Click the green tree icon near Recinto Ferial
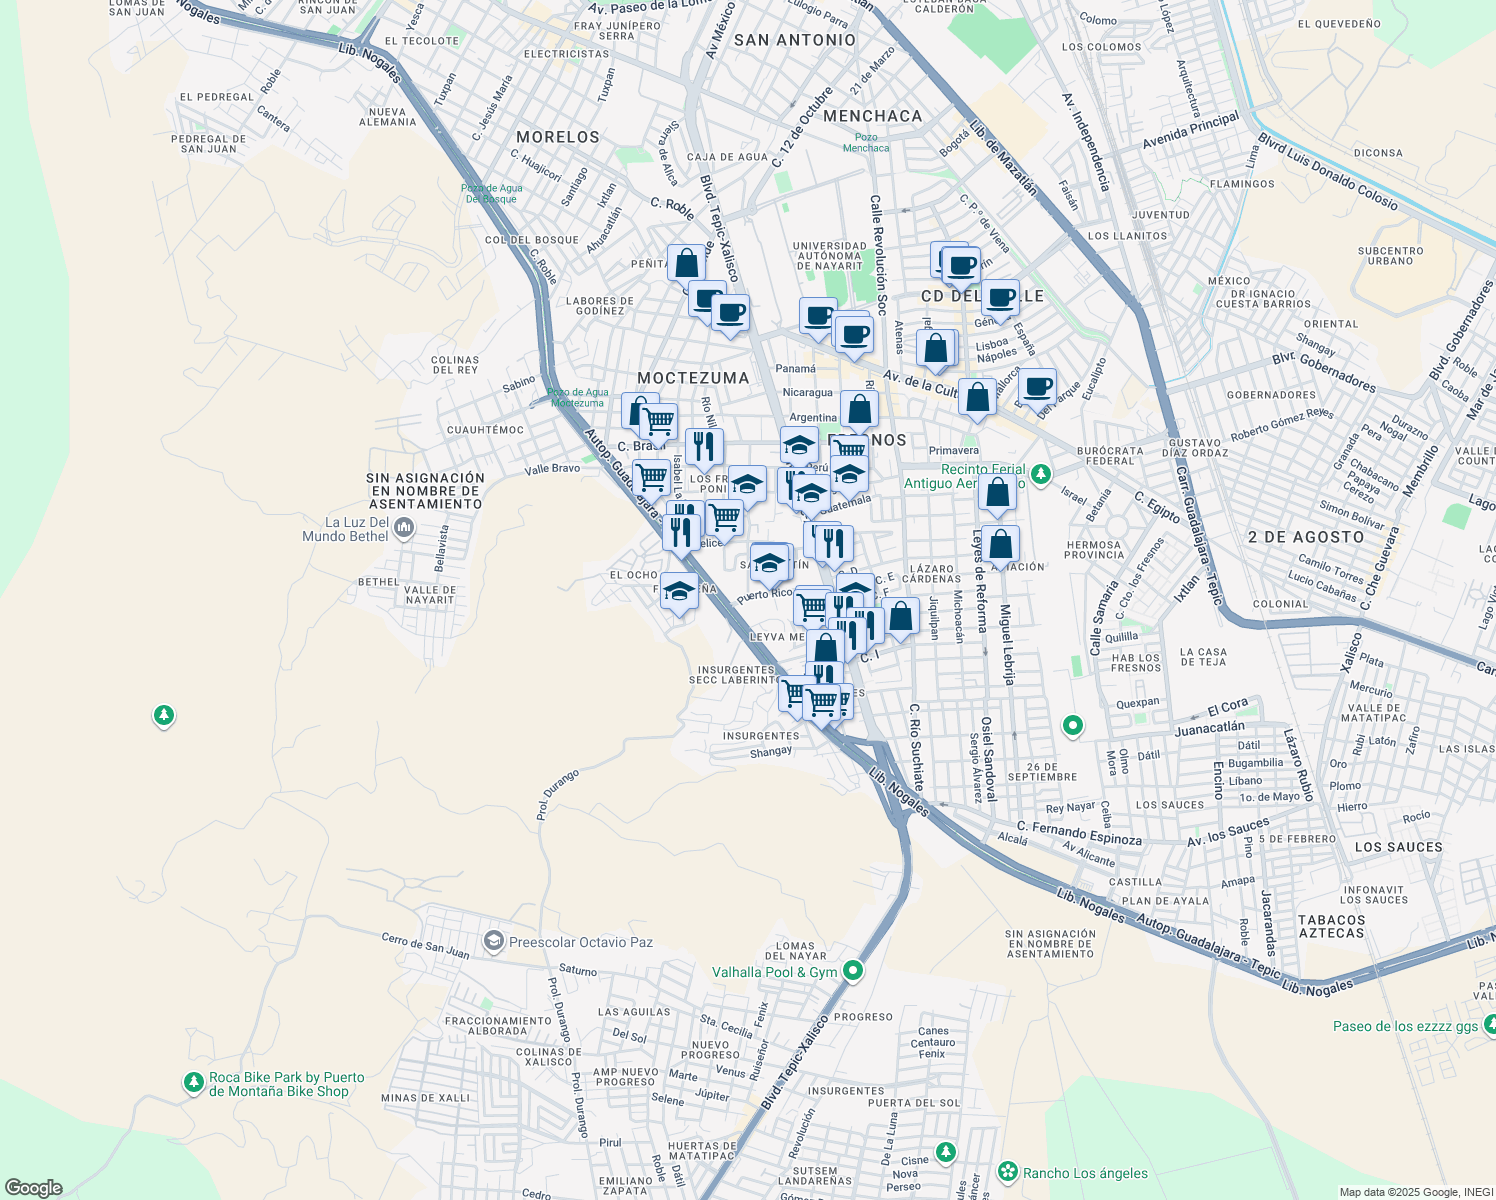The image size is (1496, 1200). click(x=1040, y=474)
